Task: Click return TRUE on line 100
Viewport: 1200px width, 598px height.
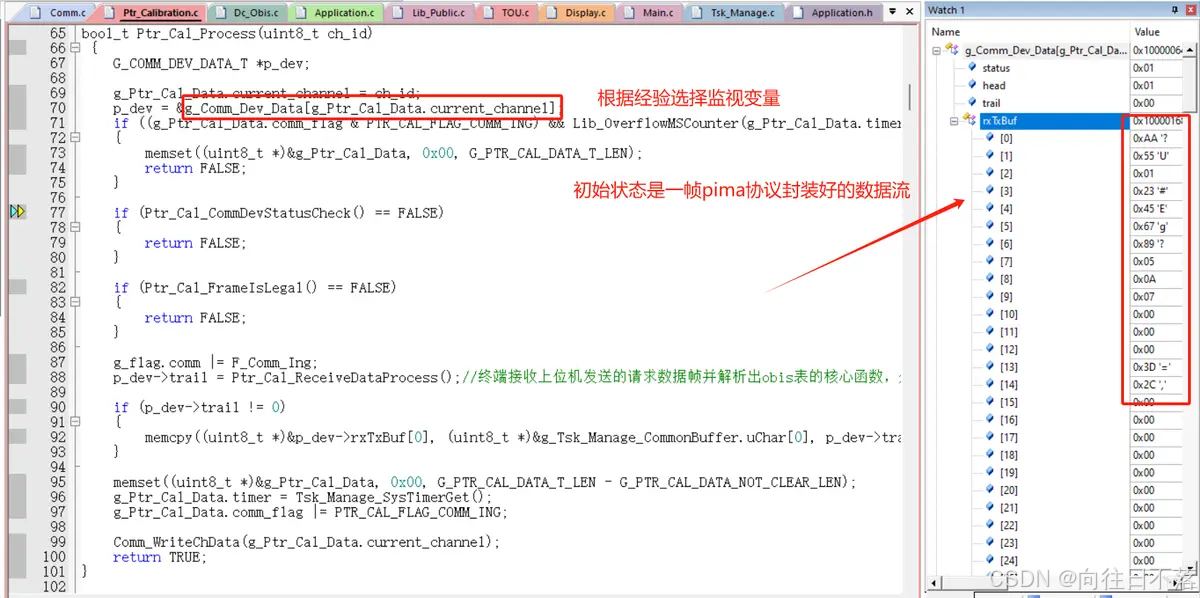Action: click(160, 557)
